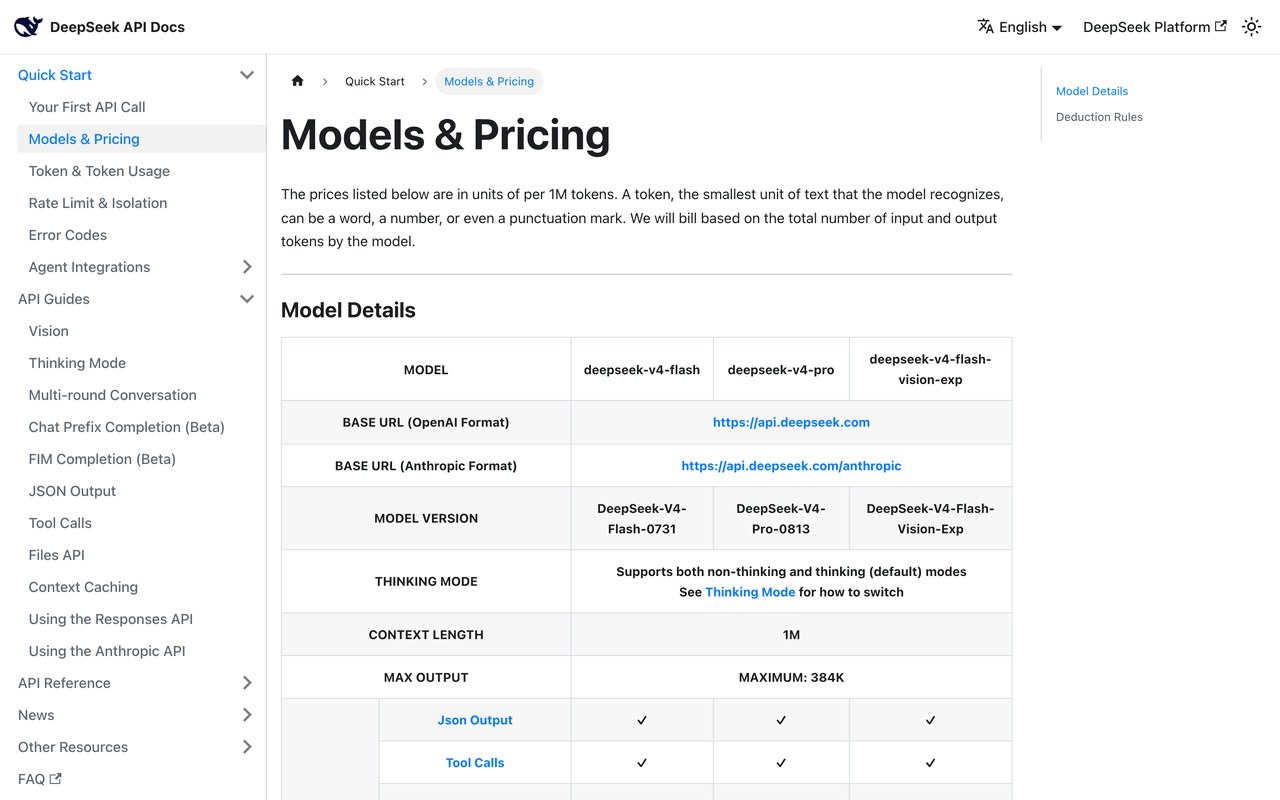Image resolution: width=1280 pixels, height=800 pixels.
Task: Click the MAXIMUM: 384K cell
Action: point(791,677)
